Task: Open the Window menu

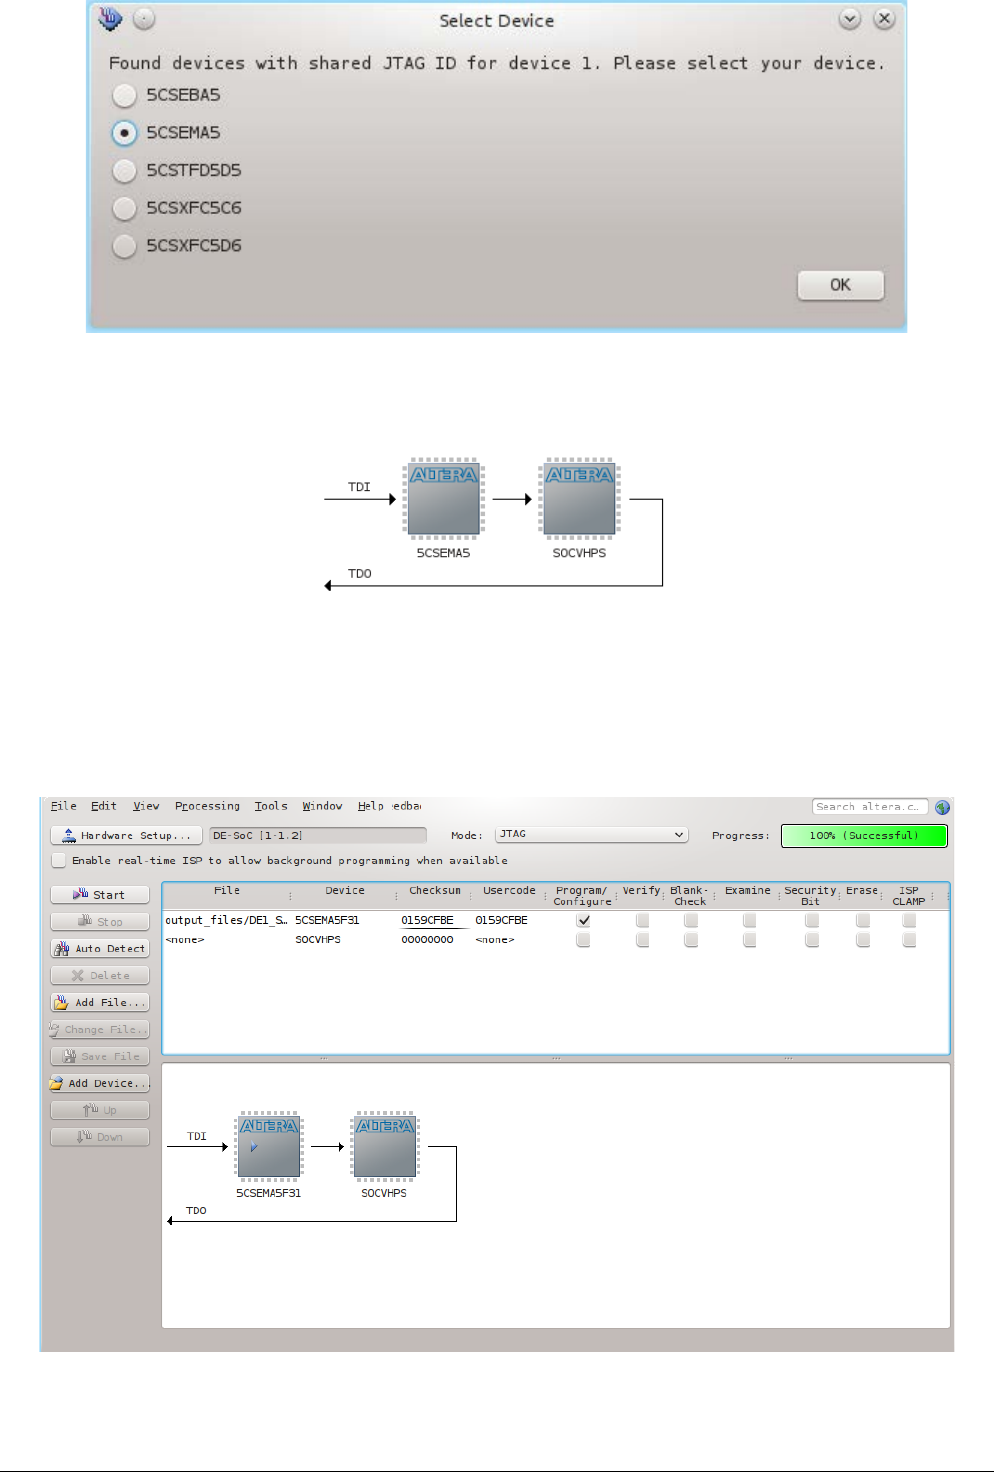Action: [x=322, y=806]
